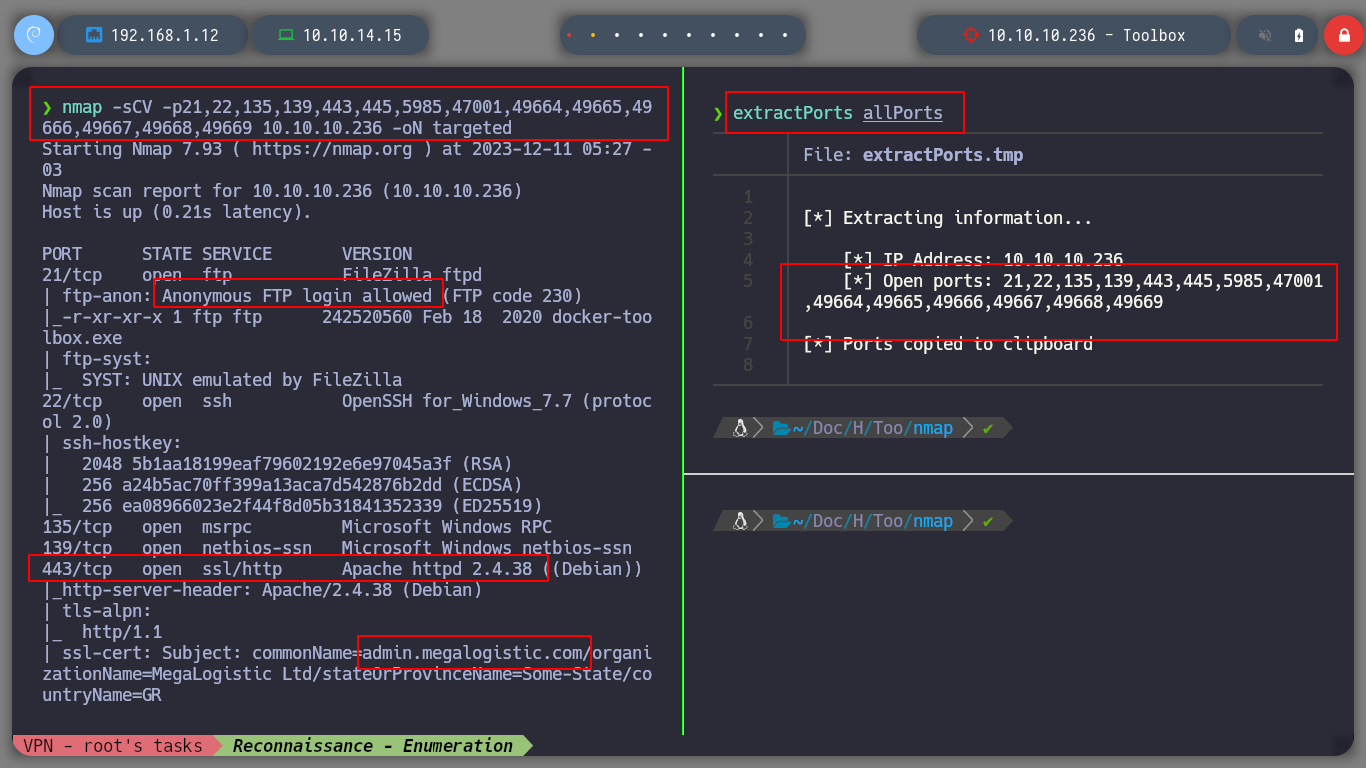Screen dimensions: 1366x768
Task: Click the green laptop VPN icon
Action: point(286,35)
